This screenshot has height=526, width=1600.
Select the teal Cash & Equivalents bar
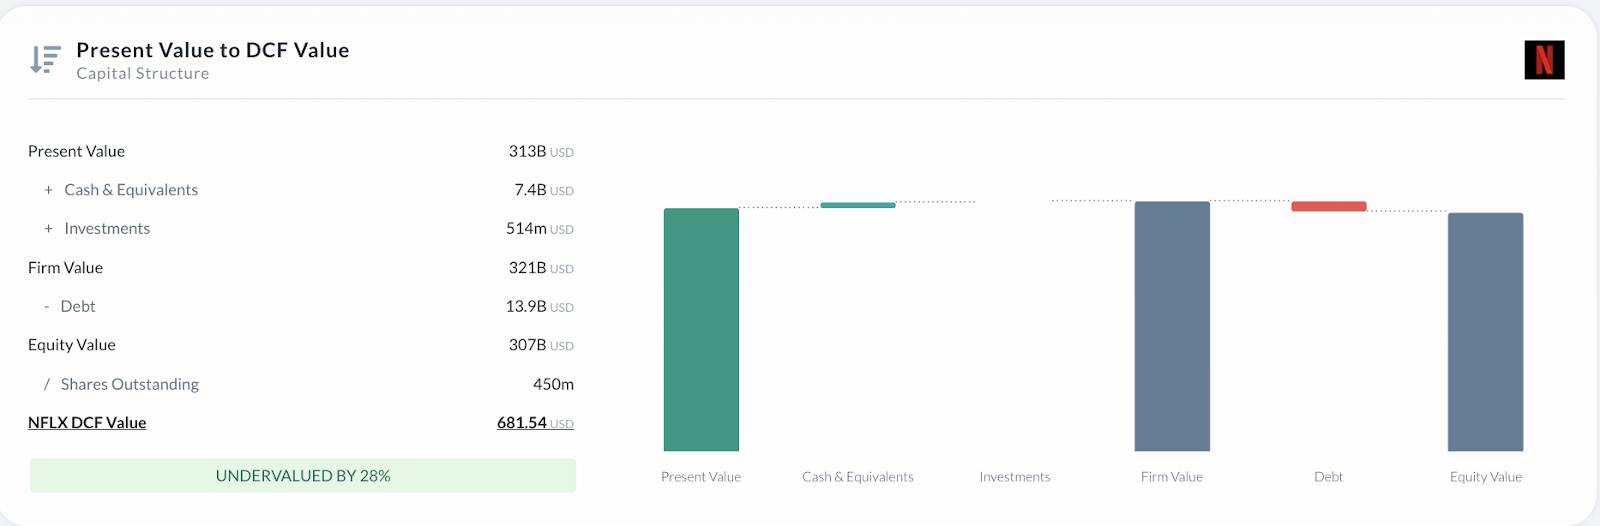pos(858,205)
